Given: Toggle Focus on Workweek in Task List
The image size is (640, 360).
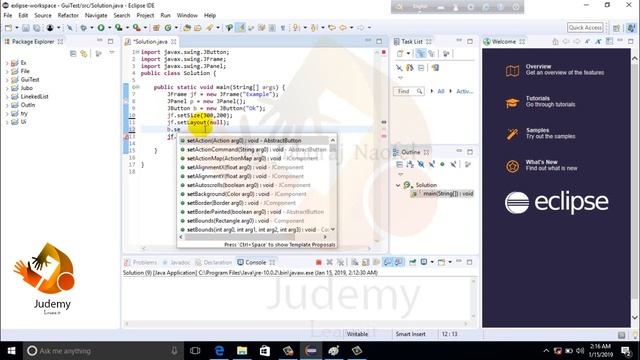Looking at the screenshot, I should click(x=446, y=53).
